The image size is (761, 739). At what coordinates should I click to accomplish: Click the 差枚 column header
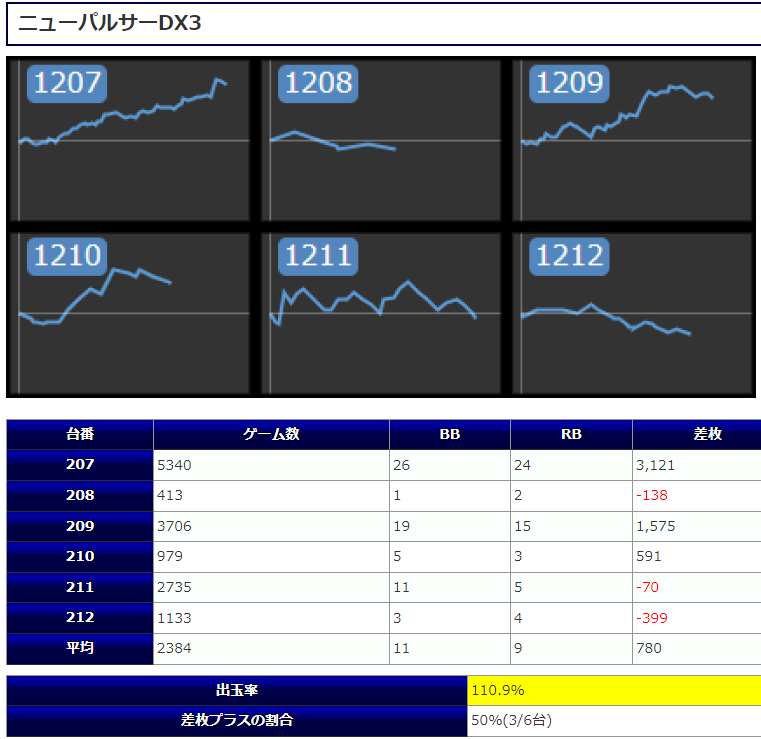[697, 434]
